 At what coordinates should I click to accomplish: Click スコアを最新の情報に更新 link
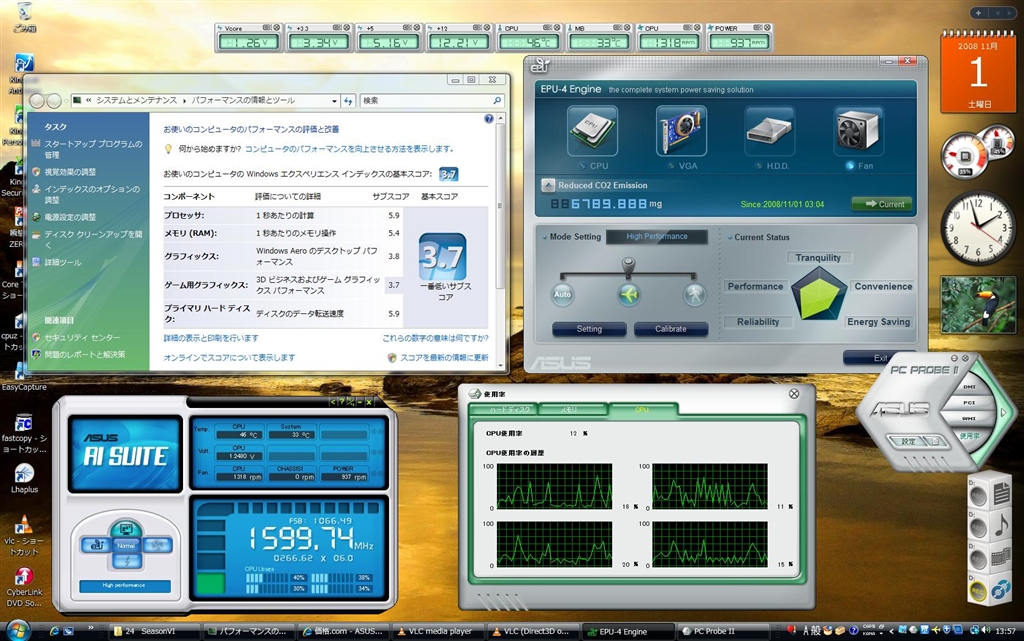(444, 358)
